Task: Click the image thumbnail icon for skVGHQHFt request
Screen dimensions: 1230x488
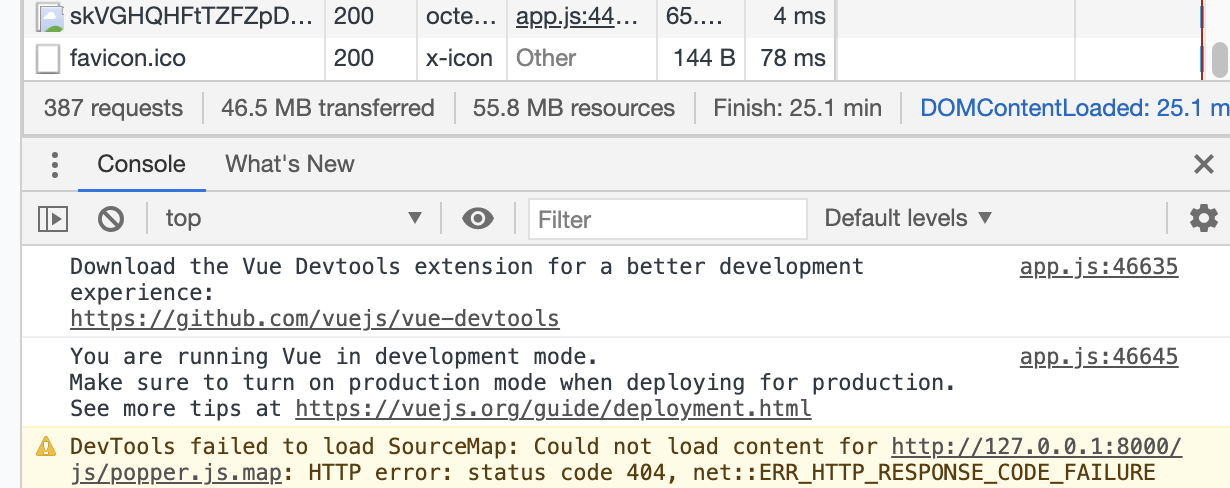Action: pyautogui.click(x=48, y=16)
